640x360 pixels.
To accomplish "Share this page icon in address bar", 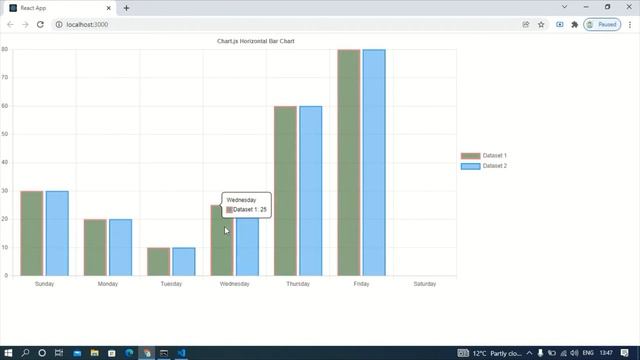I will point(526,24).
